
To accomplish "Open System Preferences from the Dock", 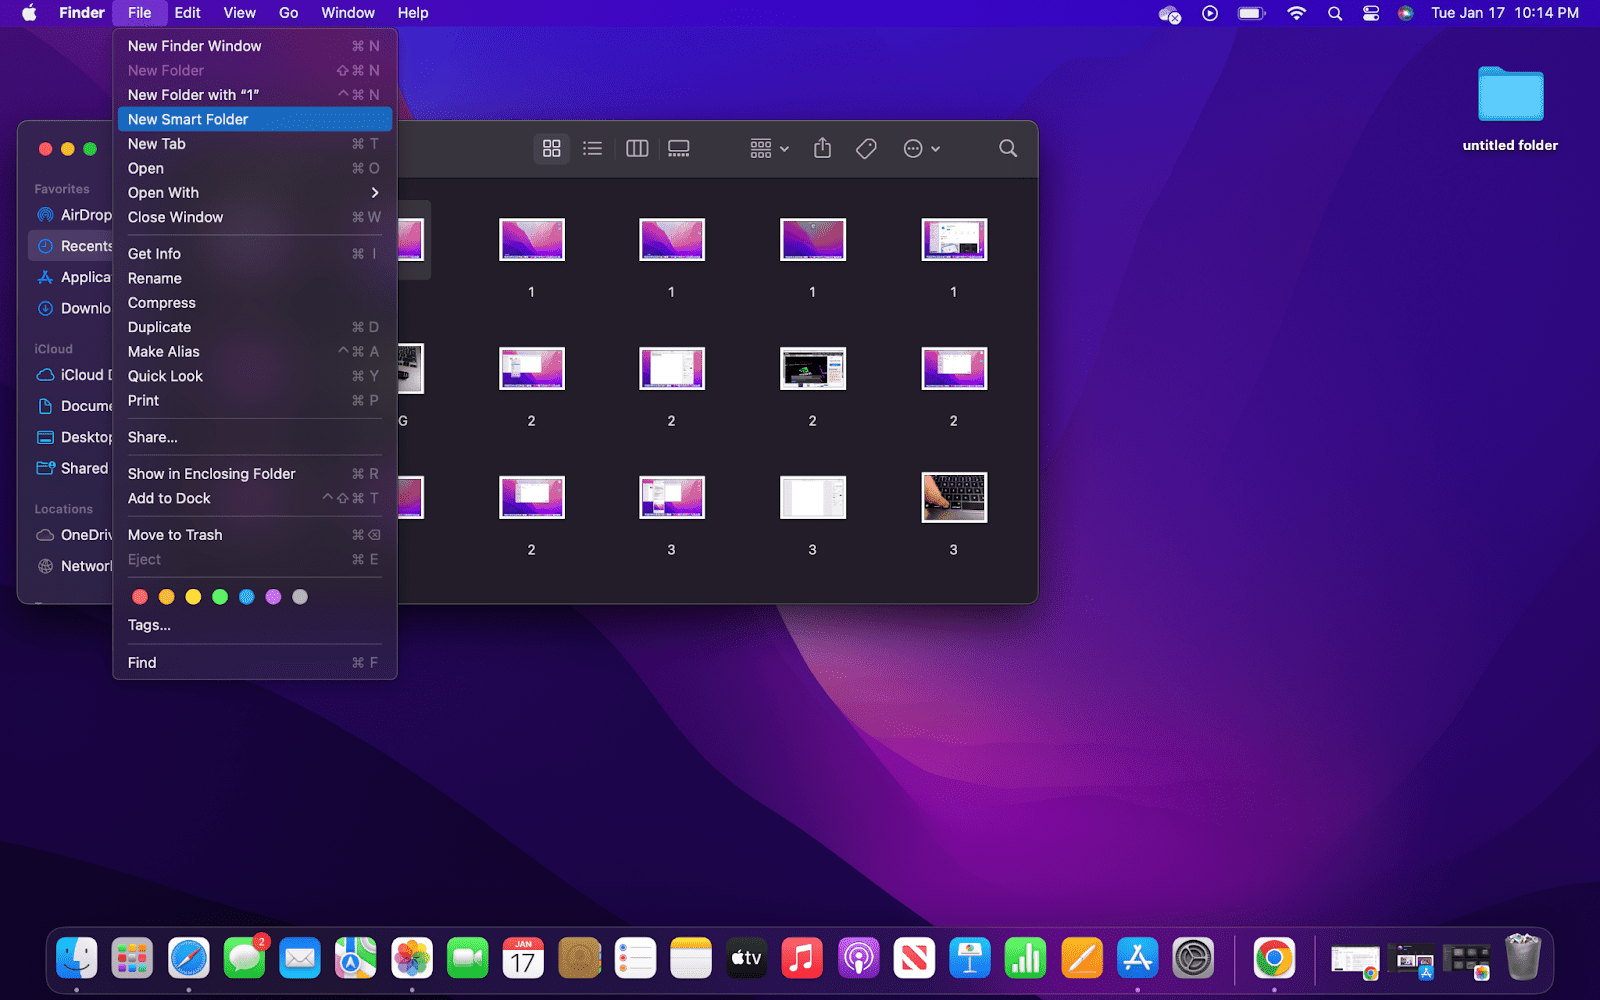I will pyautogui.click(x=1193, y=958).
